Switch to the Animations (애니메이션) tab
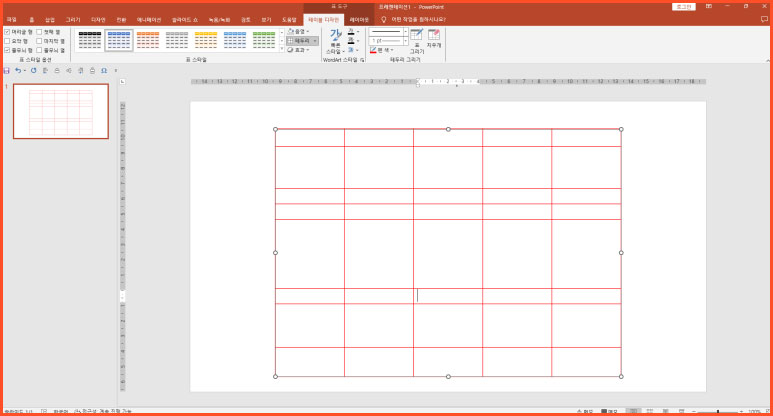The image size is (773, 416). [x=149, y=20]
